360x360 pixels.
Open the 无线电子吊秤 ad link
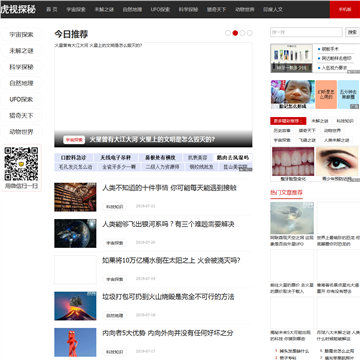point(115,158)
